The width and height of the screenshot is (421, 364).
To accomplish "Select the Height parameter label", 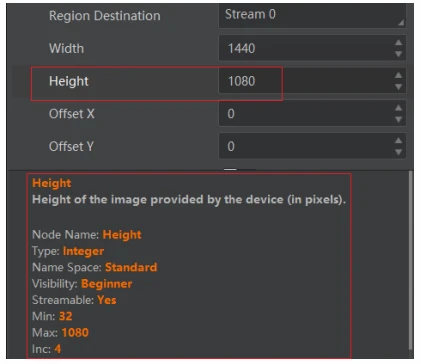I will click(x=69, y=81).
